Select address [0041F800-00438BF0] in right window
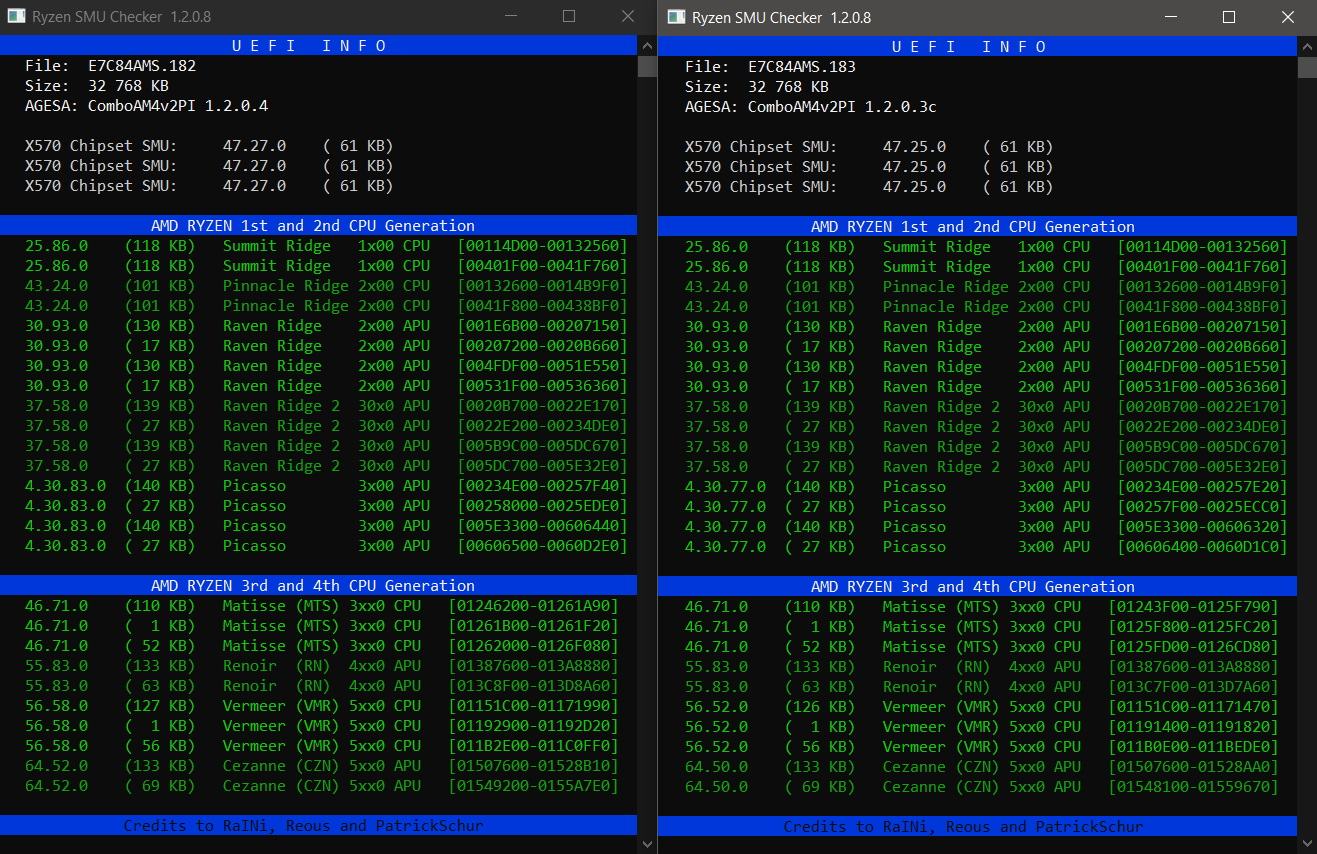The width and height of the screenshot is (1317, 854). 1203,307
